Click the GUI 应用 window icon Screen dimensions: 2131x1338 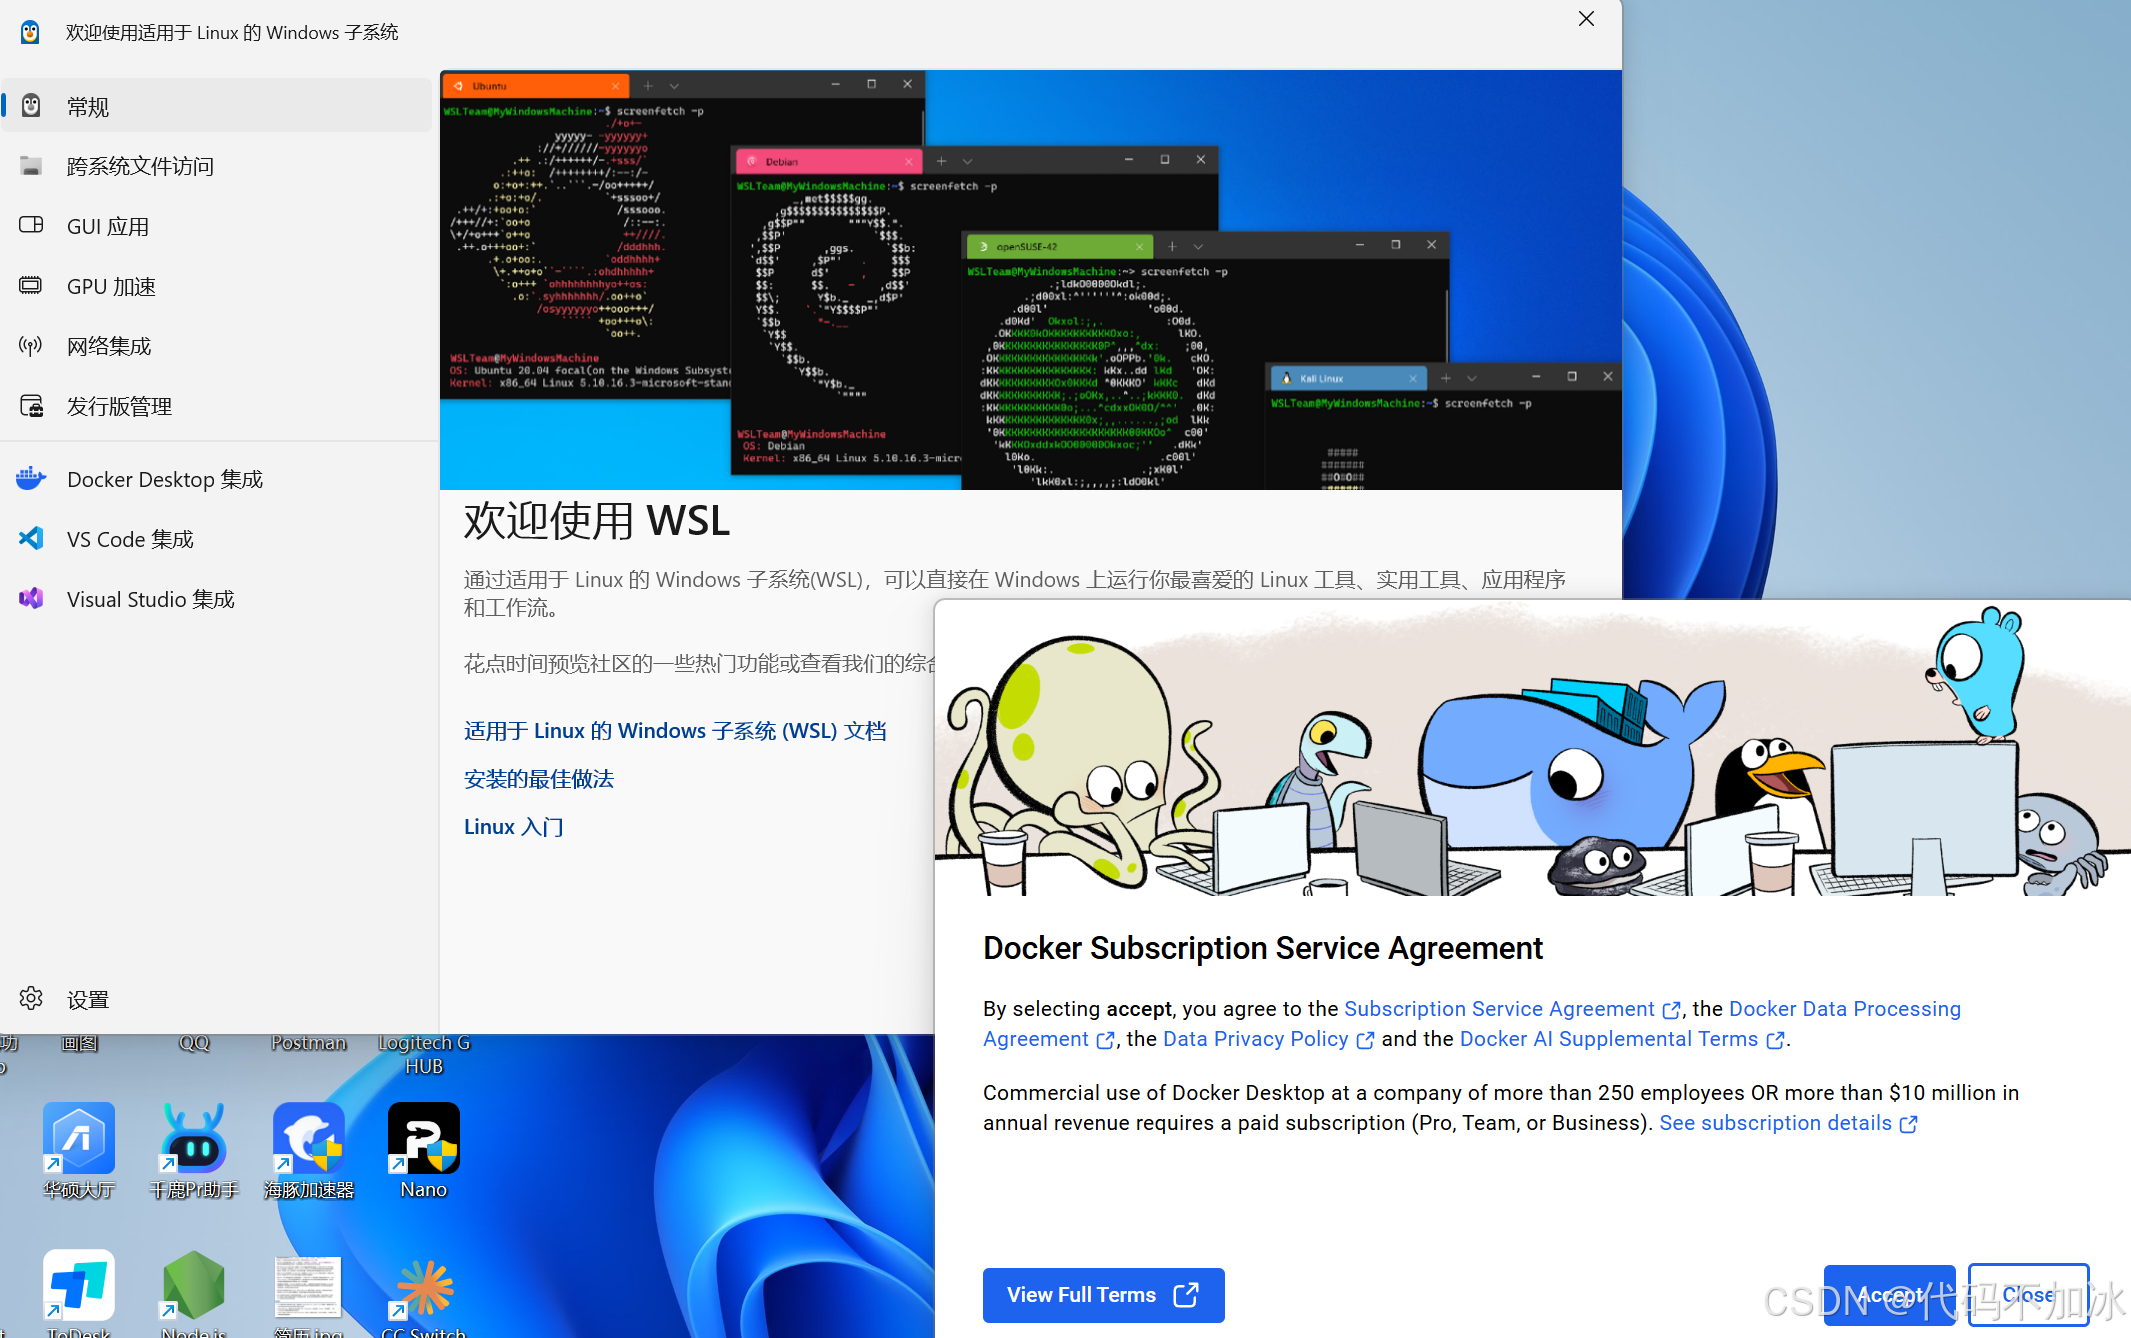click(x=31, y=225)
